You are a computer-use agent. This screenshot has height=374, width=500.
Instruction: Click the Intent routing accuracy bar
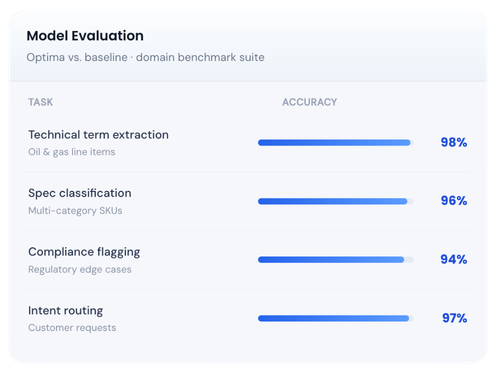[x=336, y=318]
